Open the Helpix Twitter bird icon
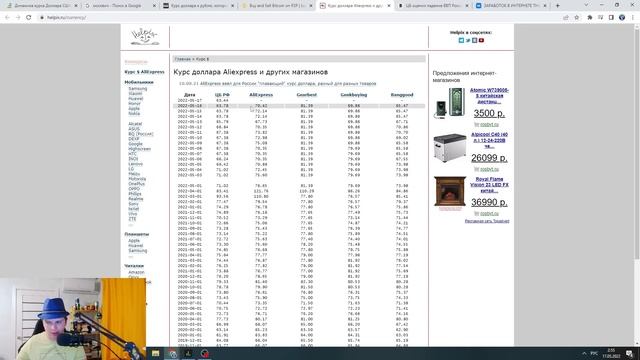640x360 pixels. [468, 40]
